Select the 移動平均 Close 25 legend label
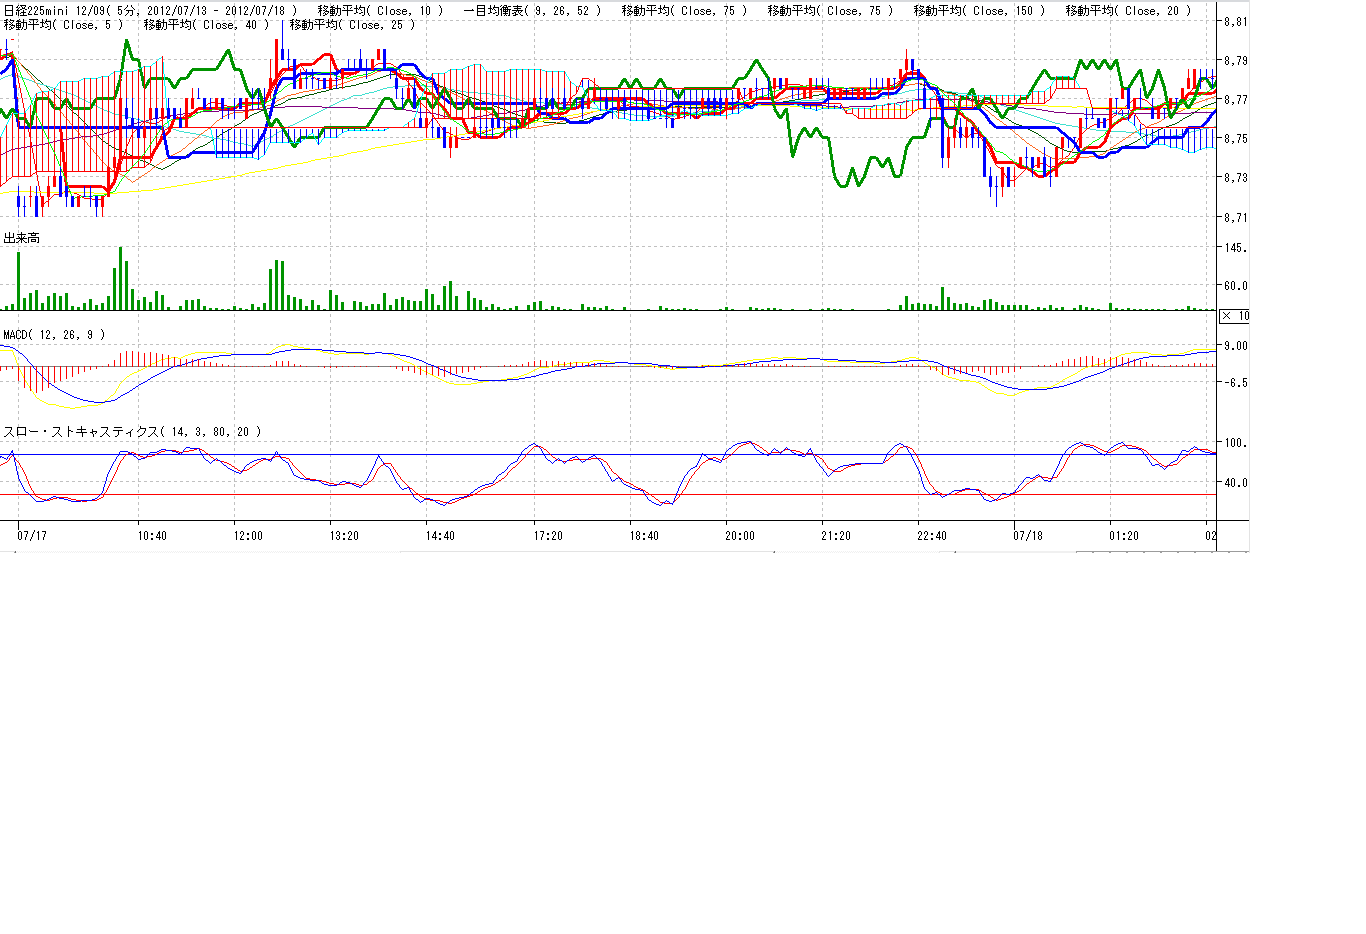The width and height of the screenshot is (1366, 934). coord(352,25)
